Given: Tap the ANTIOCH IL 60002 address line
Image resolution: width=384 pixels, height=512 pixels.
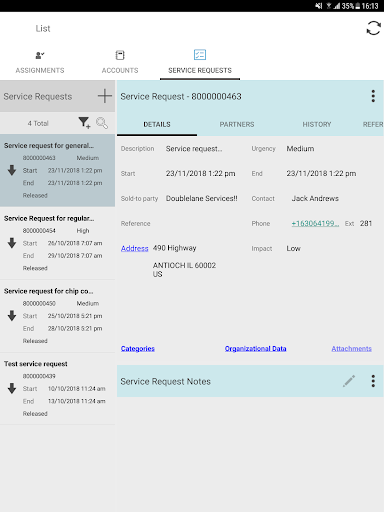Looking at the screenshot, I should [184, 265].
